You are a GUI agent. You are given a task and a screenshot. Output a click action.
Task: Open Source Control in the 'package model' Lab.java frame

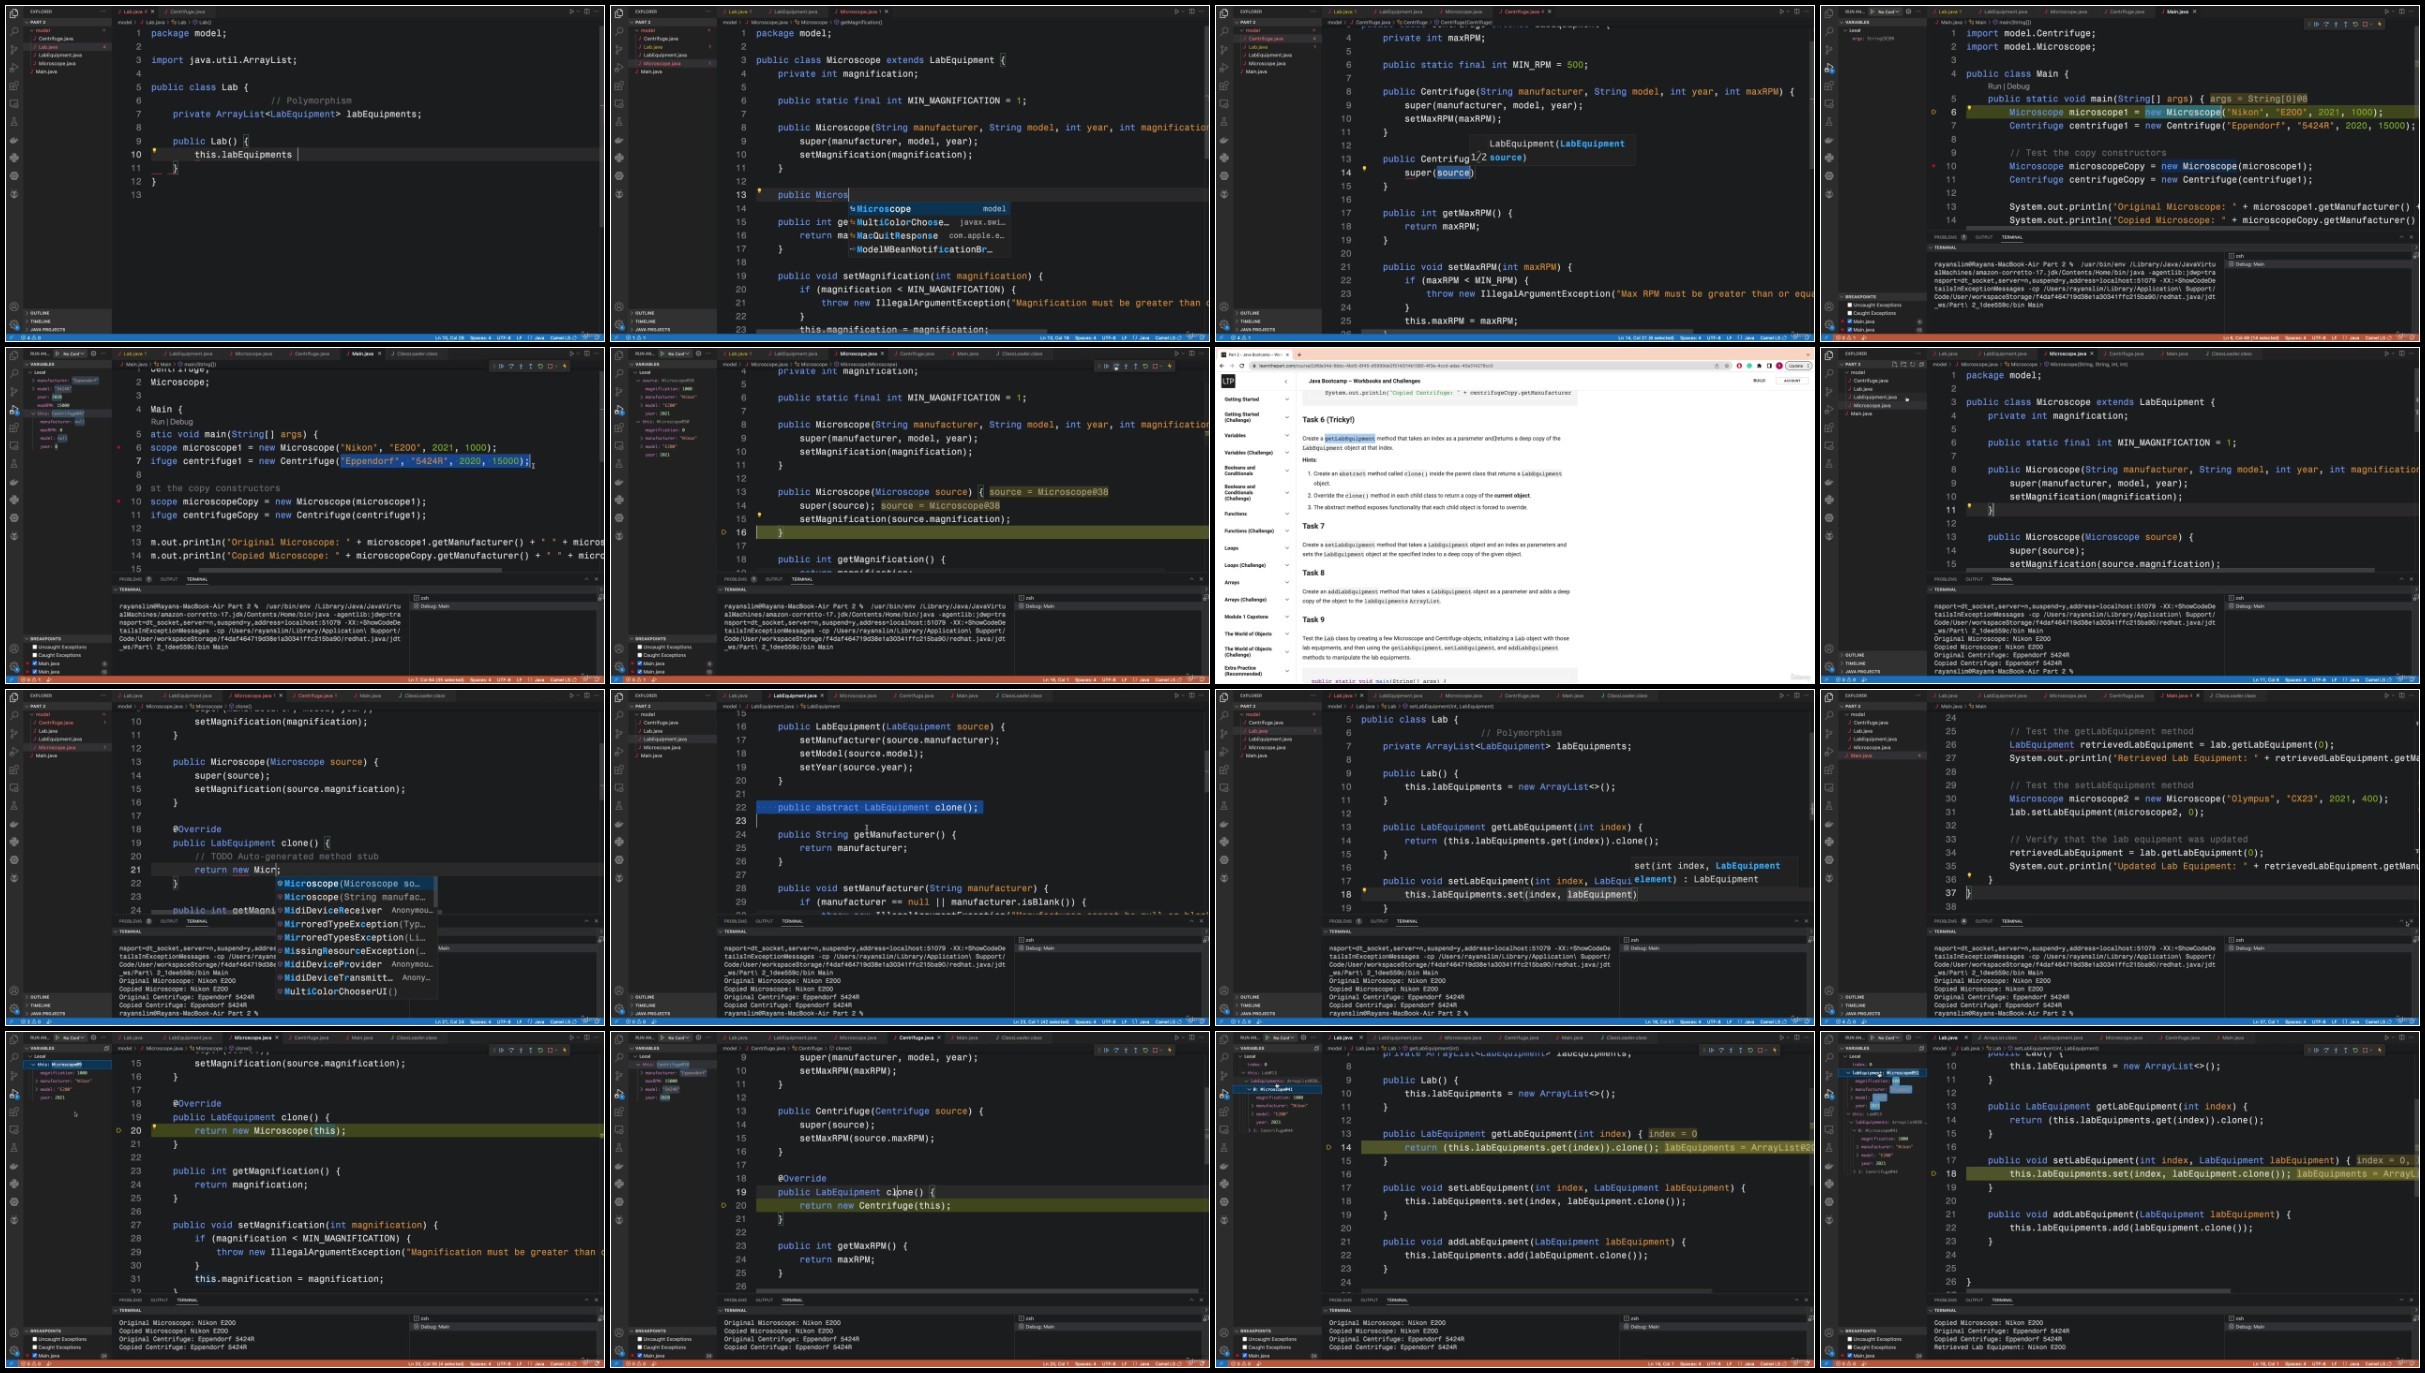point(14,50)
